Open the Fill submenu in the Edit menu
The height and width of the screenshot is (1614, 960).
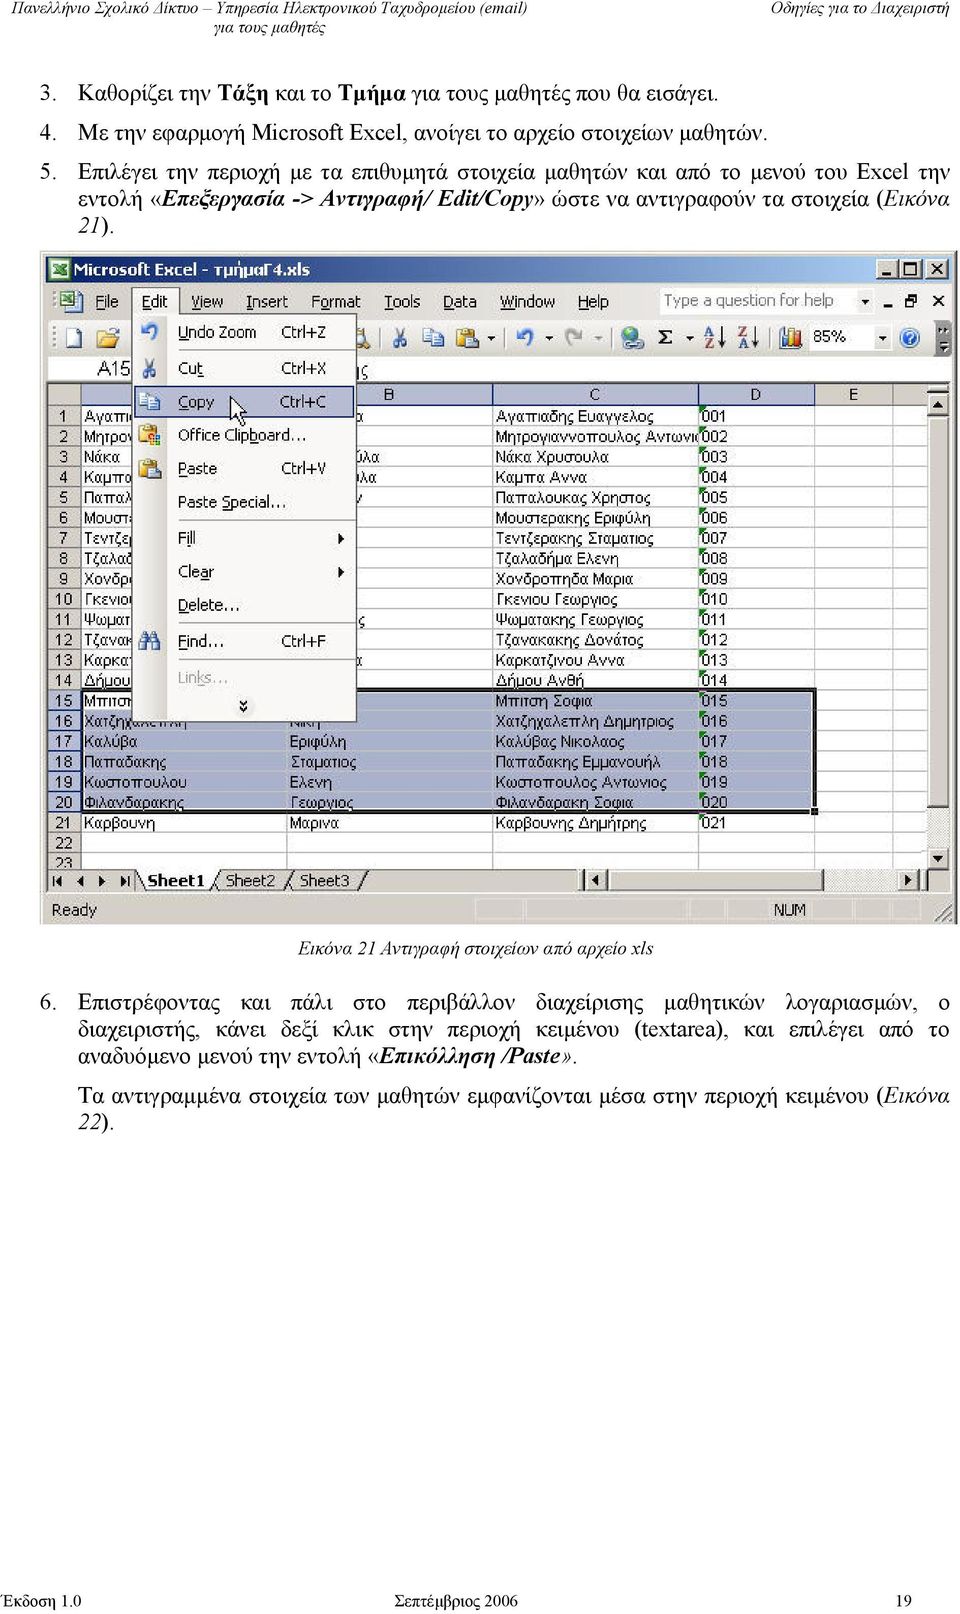pos(245,538)
